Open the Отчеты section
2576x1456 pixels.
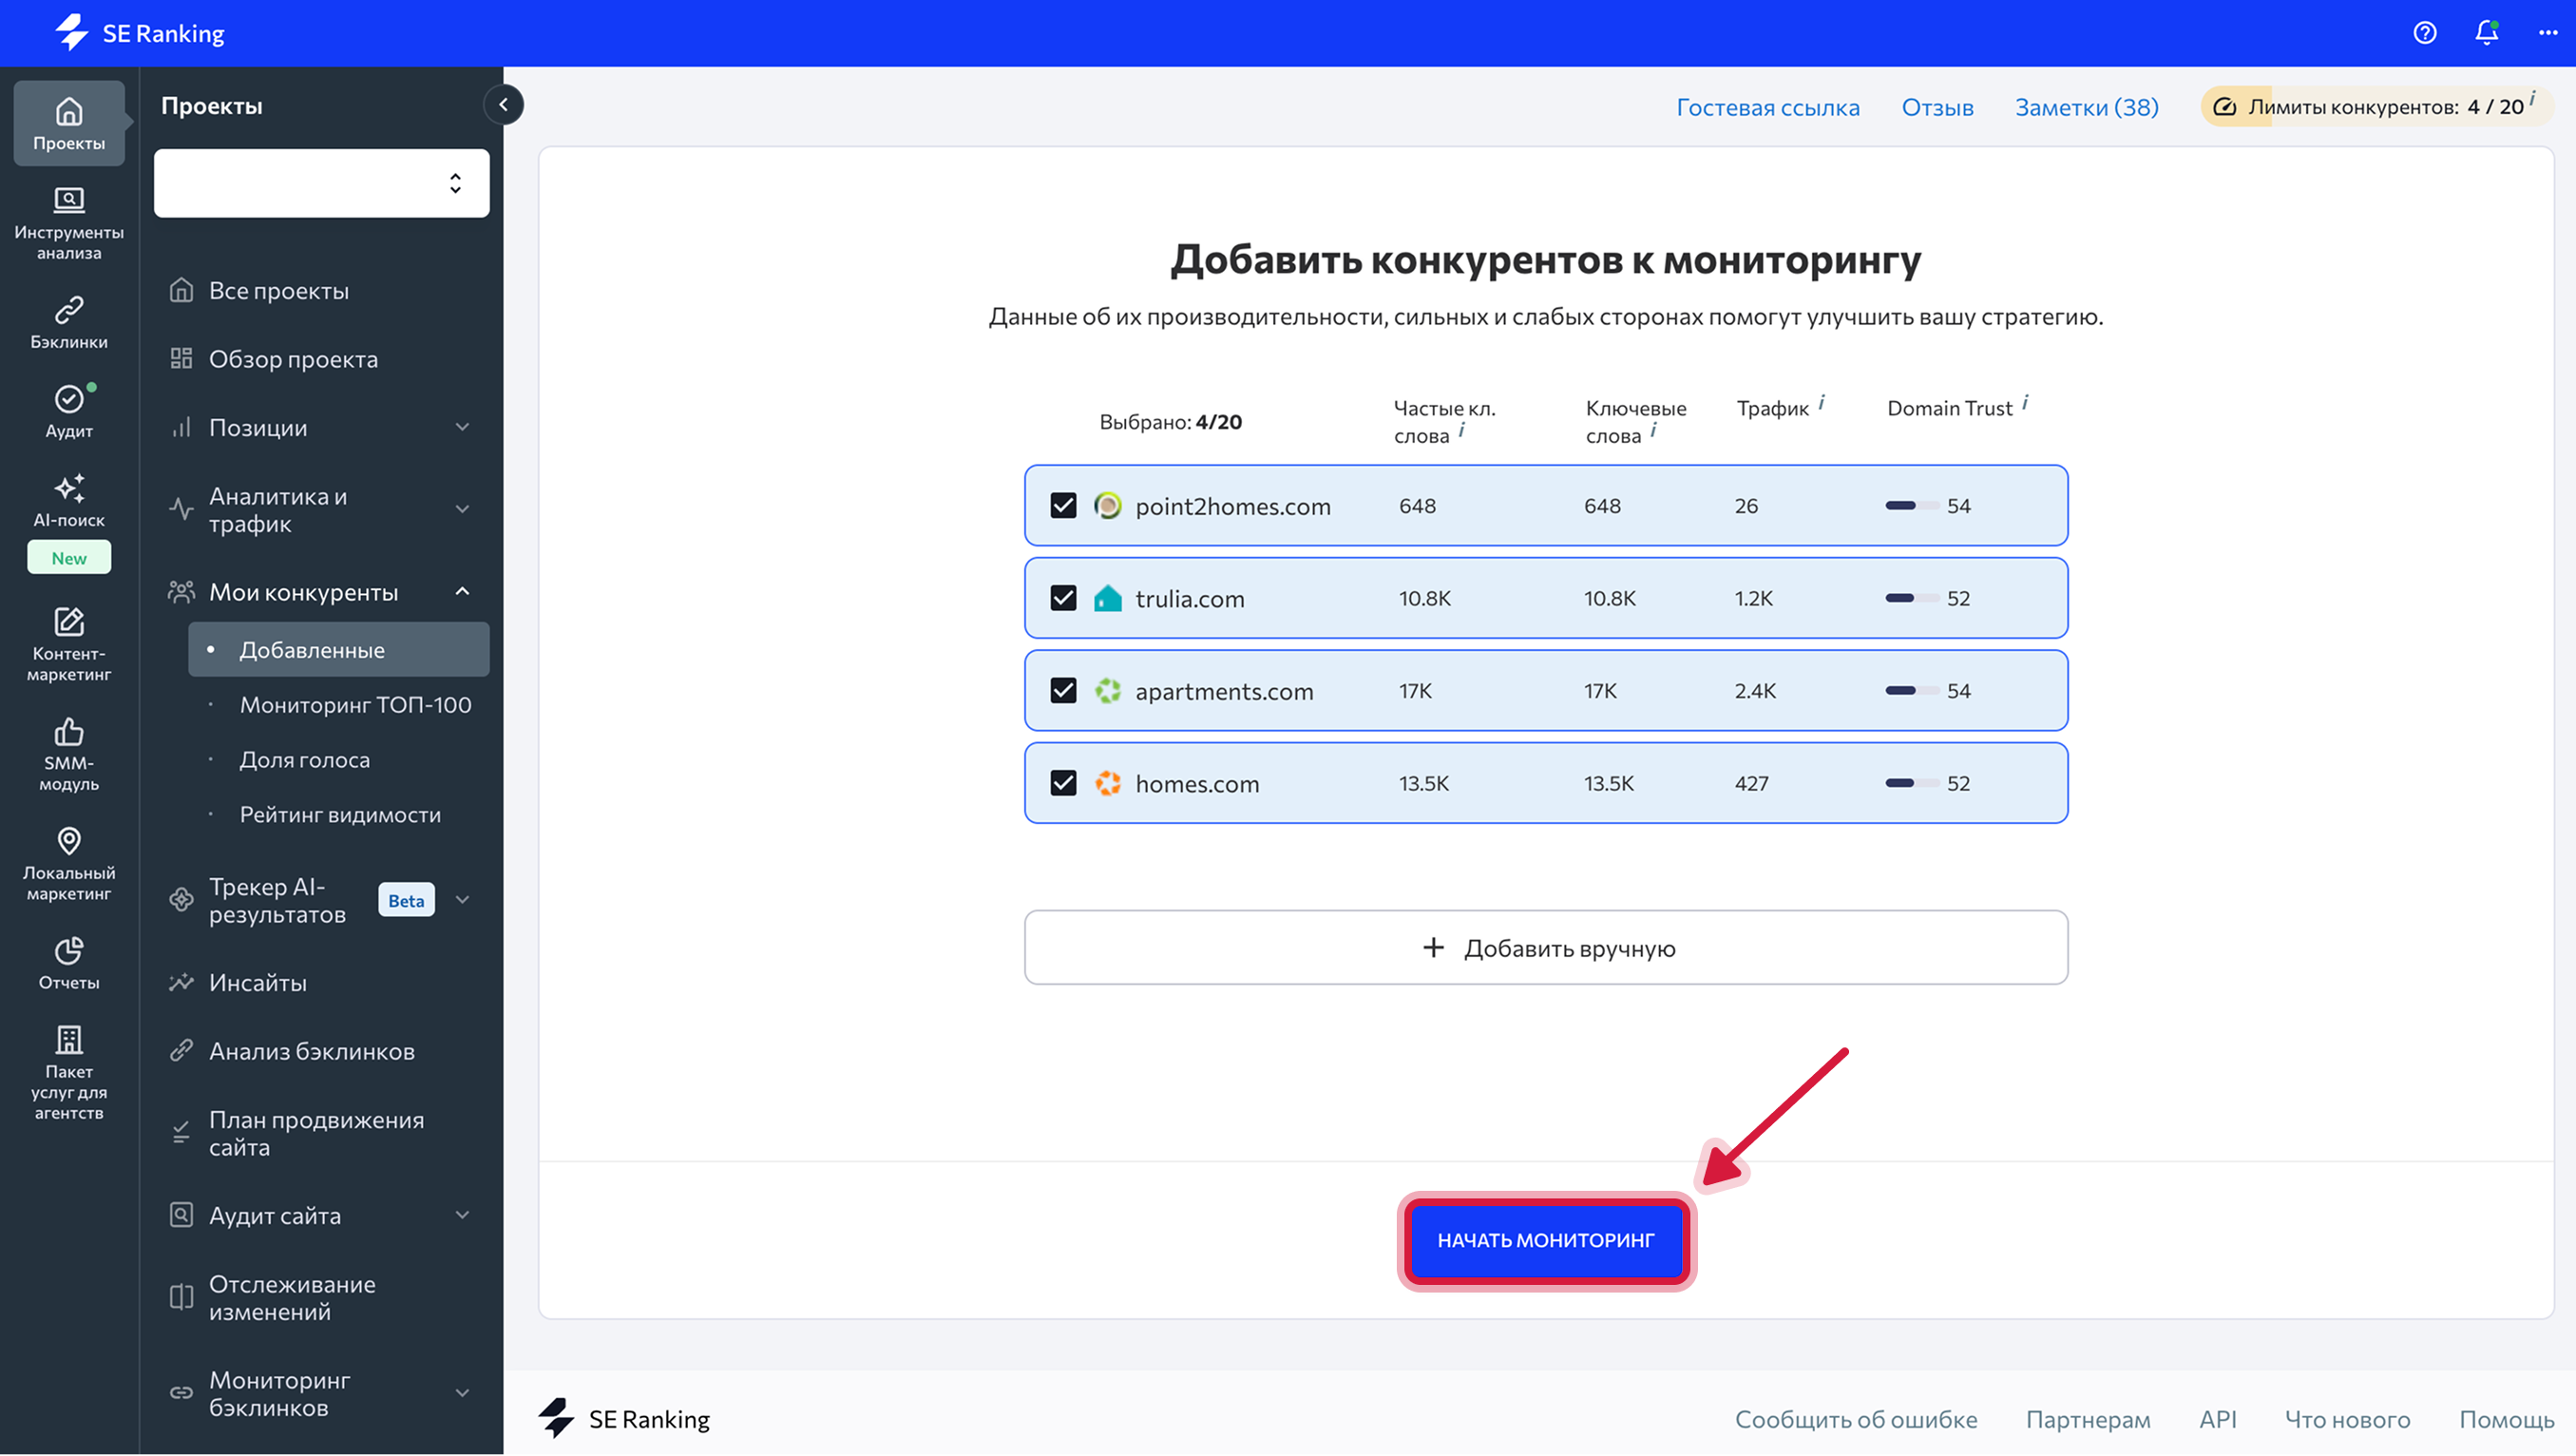(68, 960)
